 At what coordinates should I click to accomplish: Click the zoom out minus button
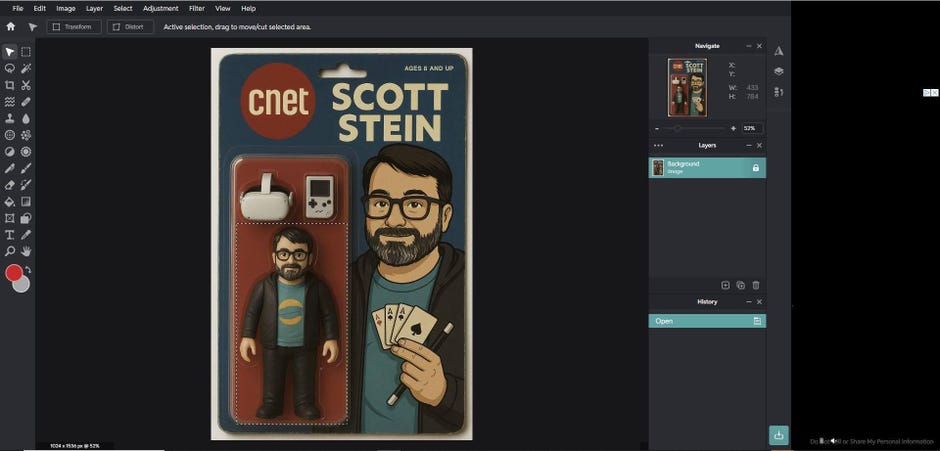pos(657,128)
